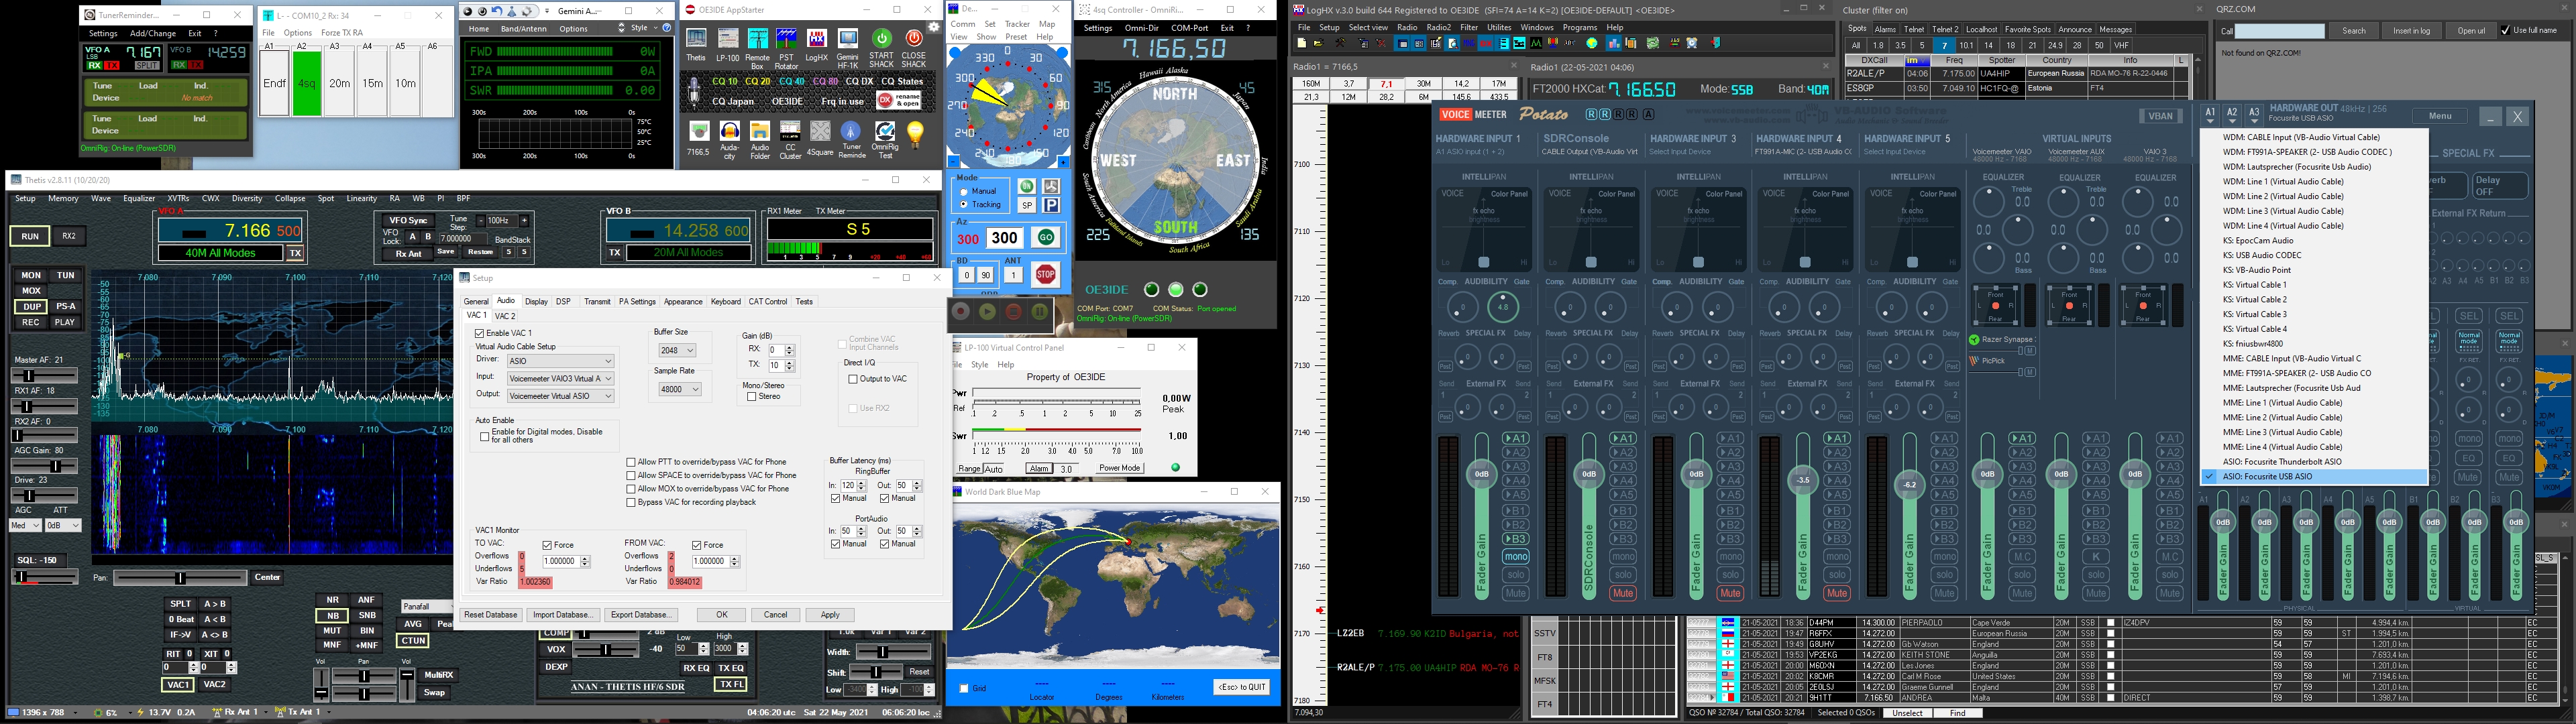Click LogHX toolbar new file icon
2576x724 pixels.
pos(1302,43)
